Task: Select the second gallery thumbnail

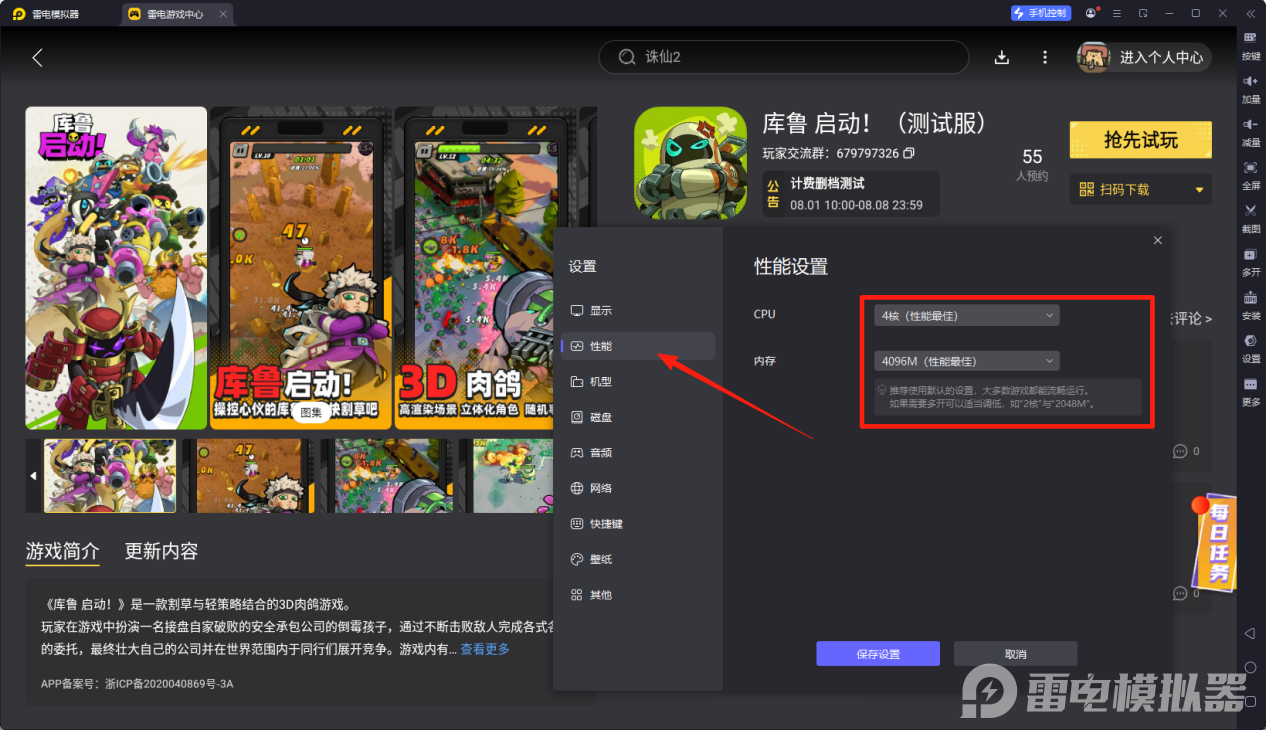Action: pos(248,476)
